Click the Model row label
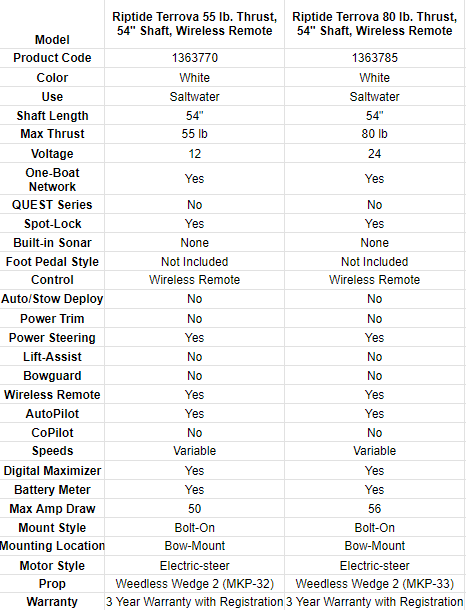Screen dimensions: 466x610 (x=52, y=40)
